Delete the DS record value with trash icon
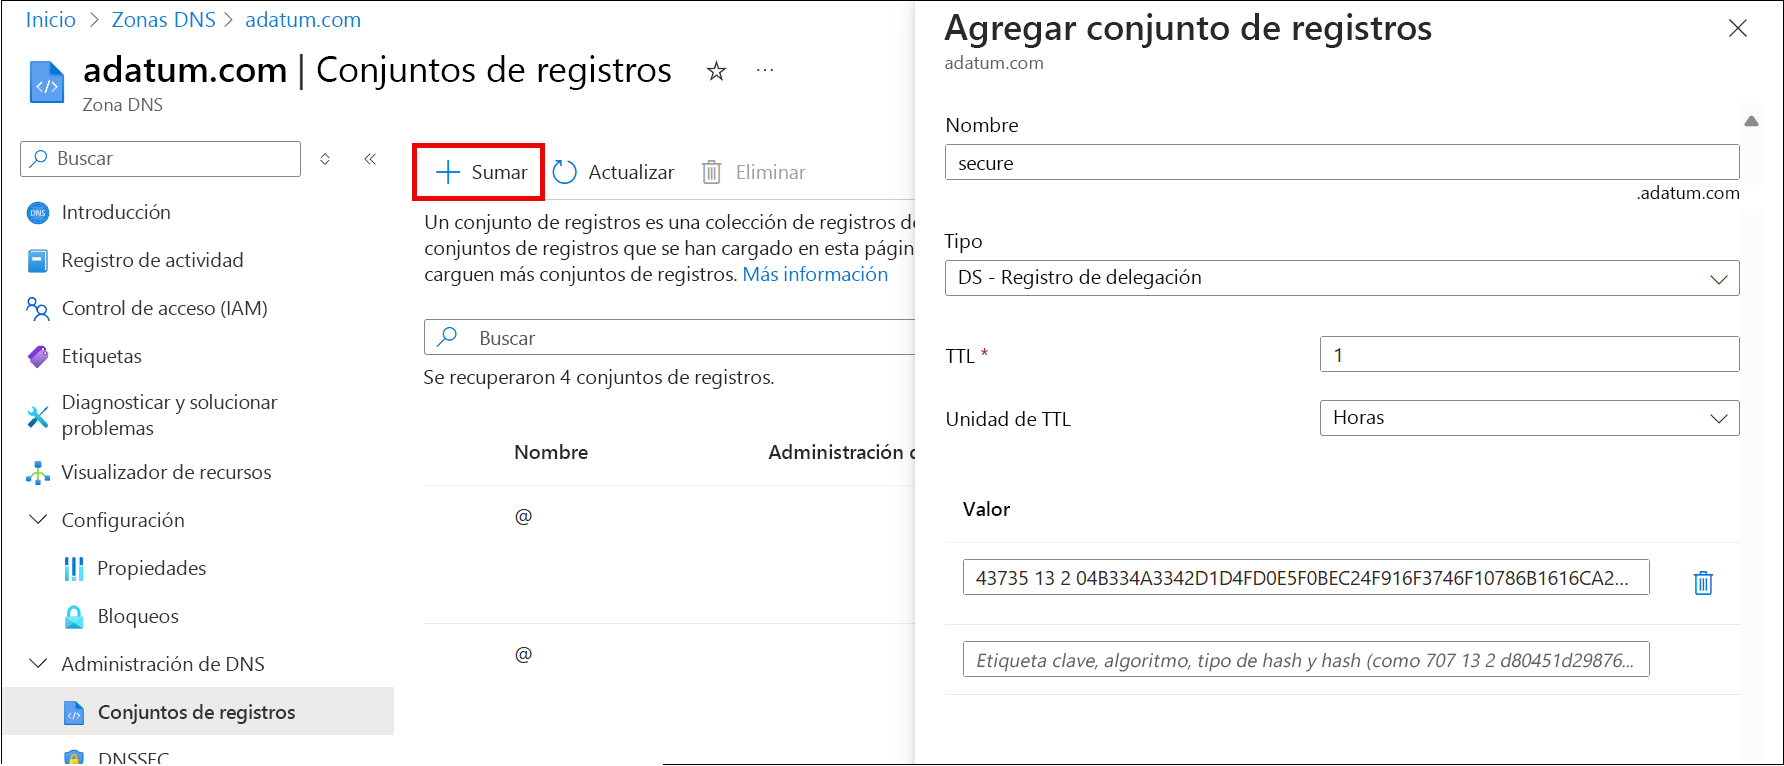 point(1703,582)
